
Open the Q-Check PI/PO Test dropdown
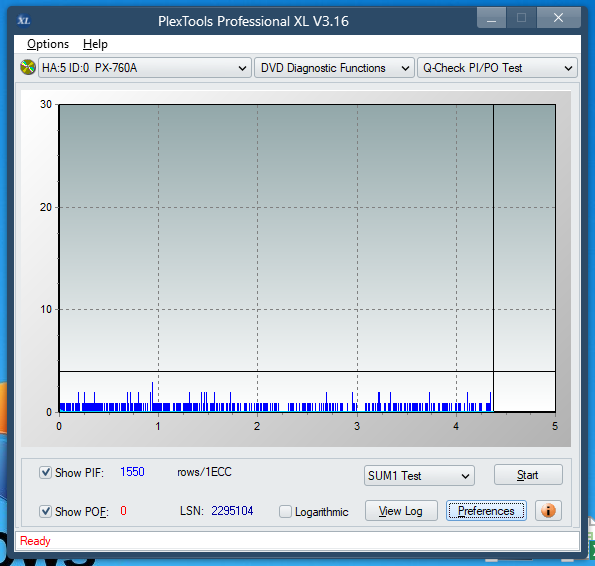tap(497, 68)
